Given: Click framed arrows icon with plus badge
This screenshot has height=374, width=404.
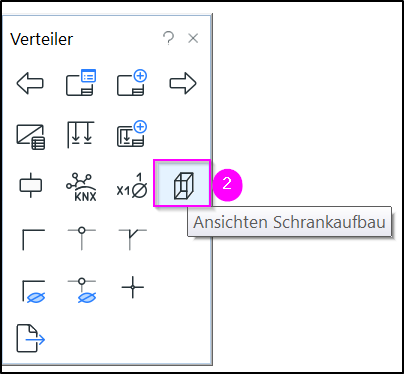Looking at the screenshot, I should coord(132,134).
